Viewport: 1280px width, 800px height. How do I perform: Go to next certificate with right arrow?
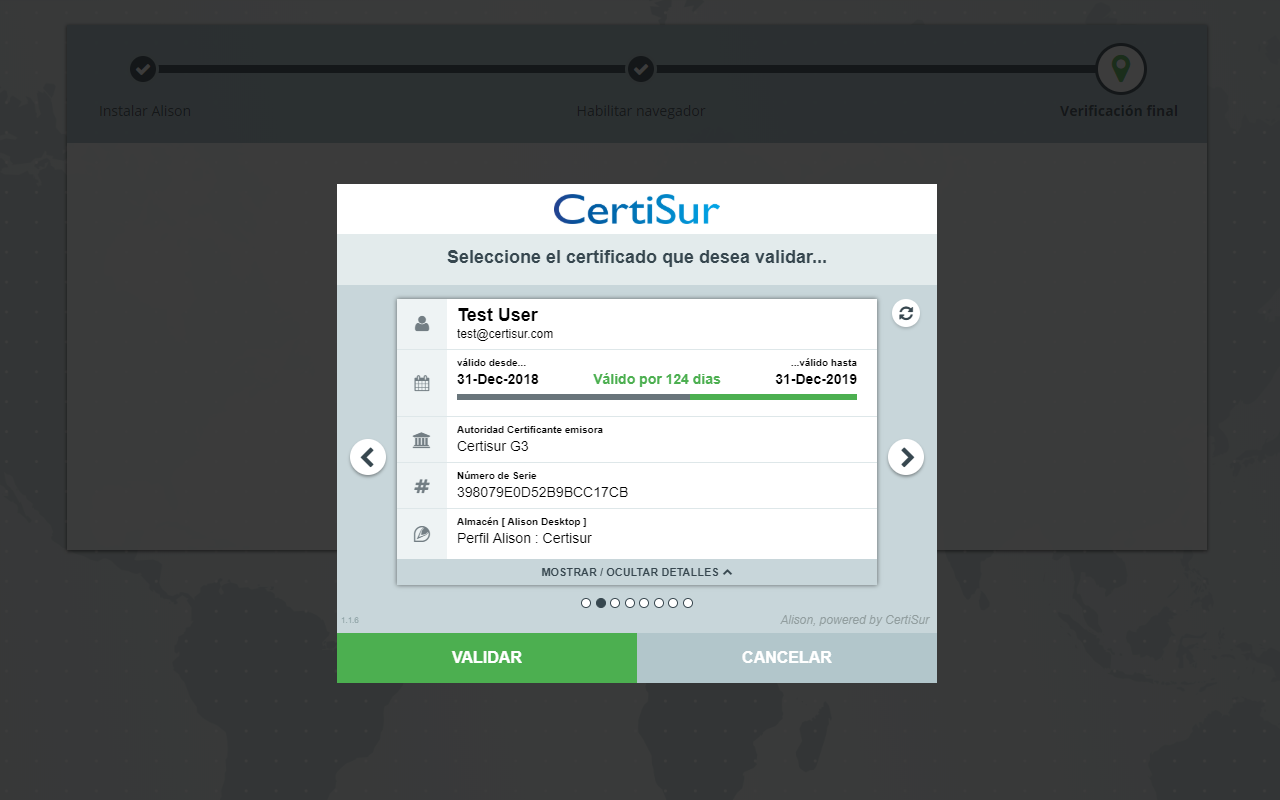point(906,457)
